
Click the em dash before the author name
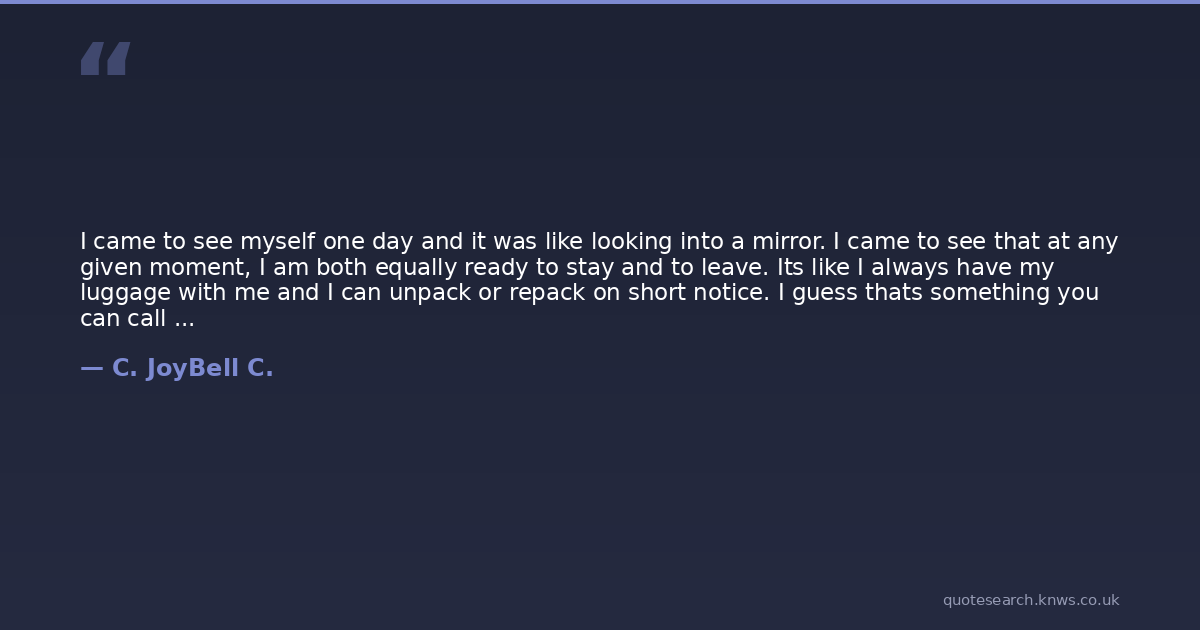coord(91,369)
